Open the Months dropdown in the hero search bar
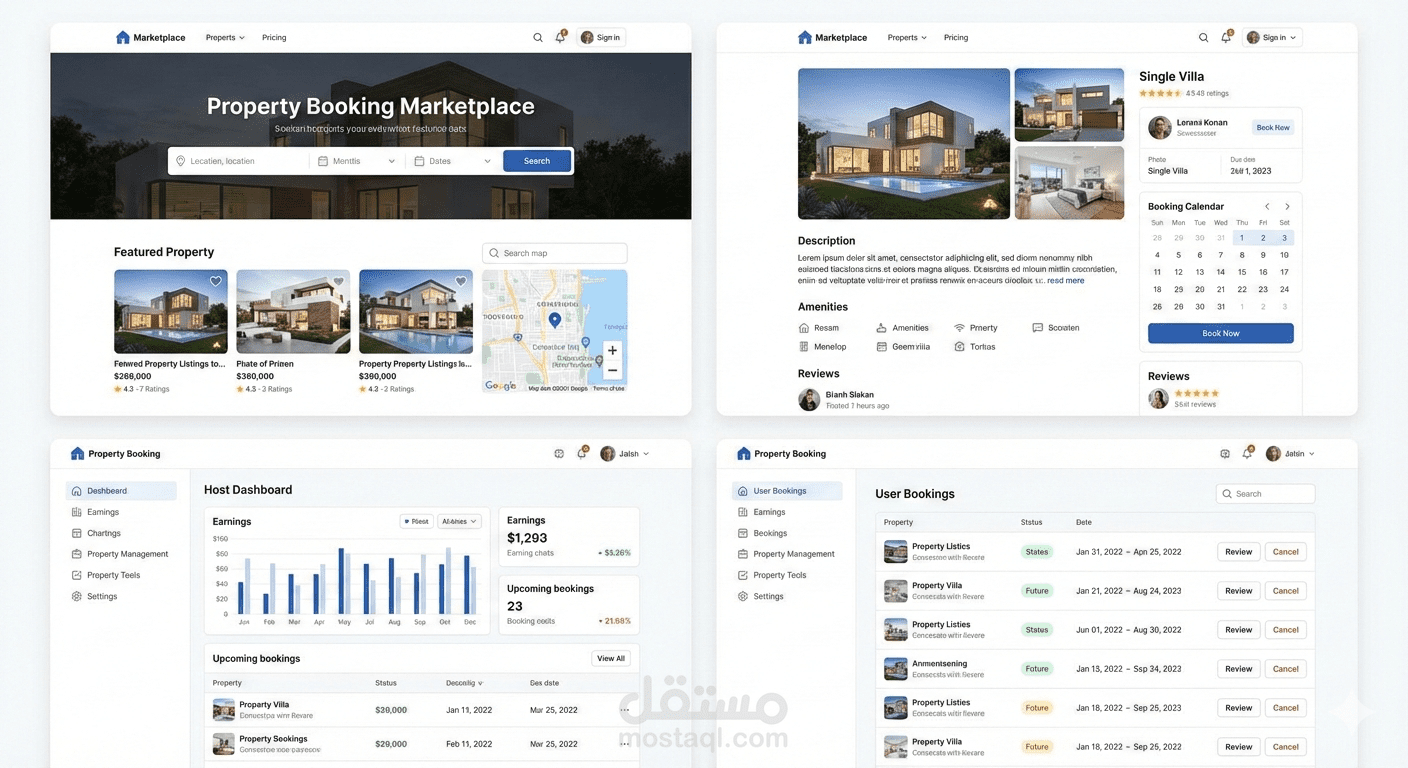The image size is (1408, 768). coord(355,160)
